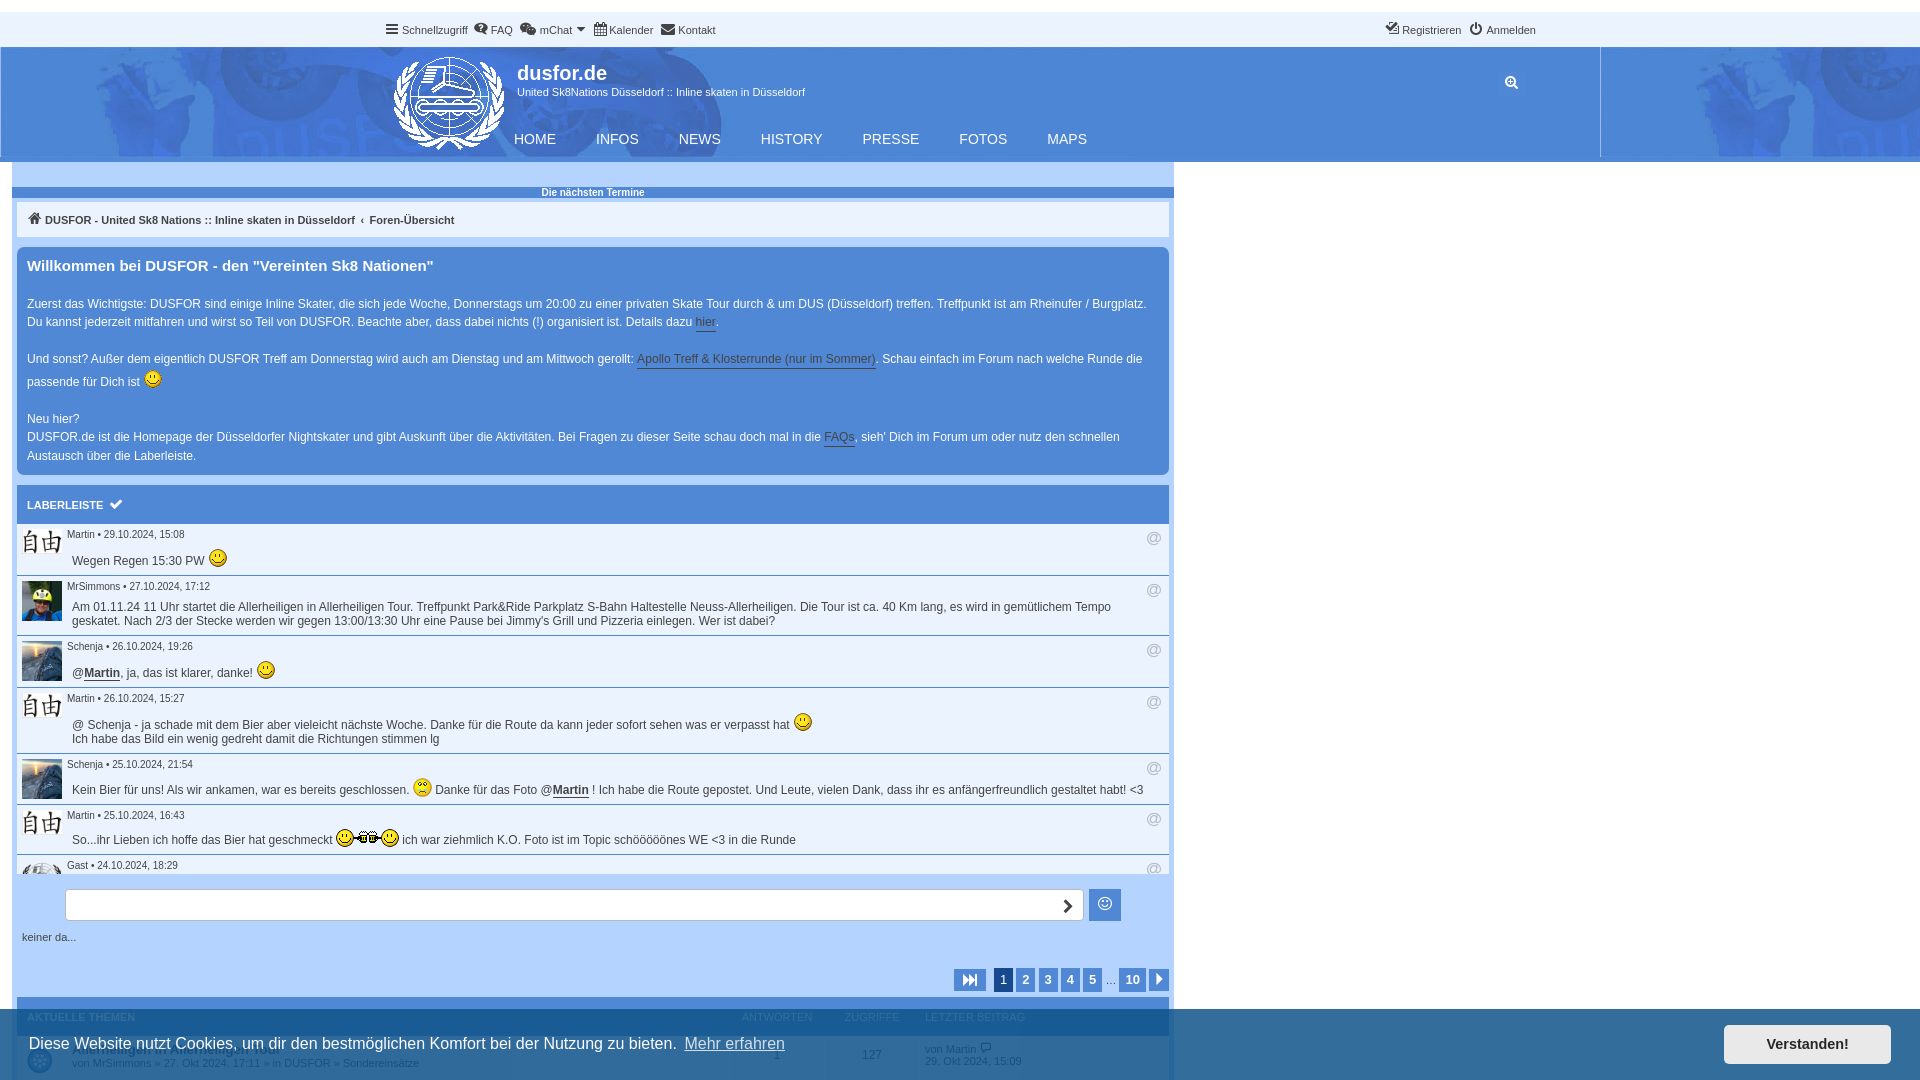This screenshot has height=1080, width=1920.
Task: Click the dusfor.de skate logo
Action: coord(449,103)
